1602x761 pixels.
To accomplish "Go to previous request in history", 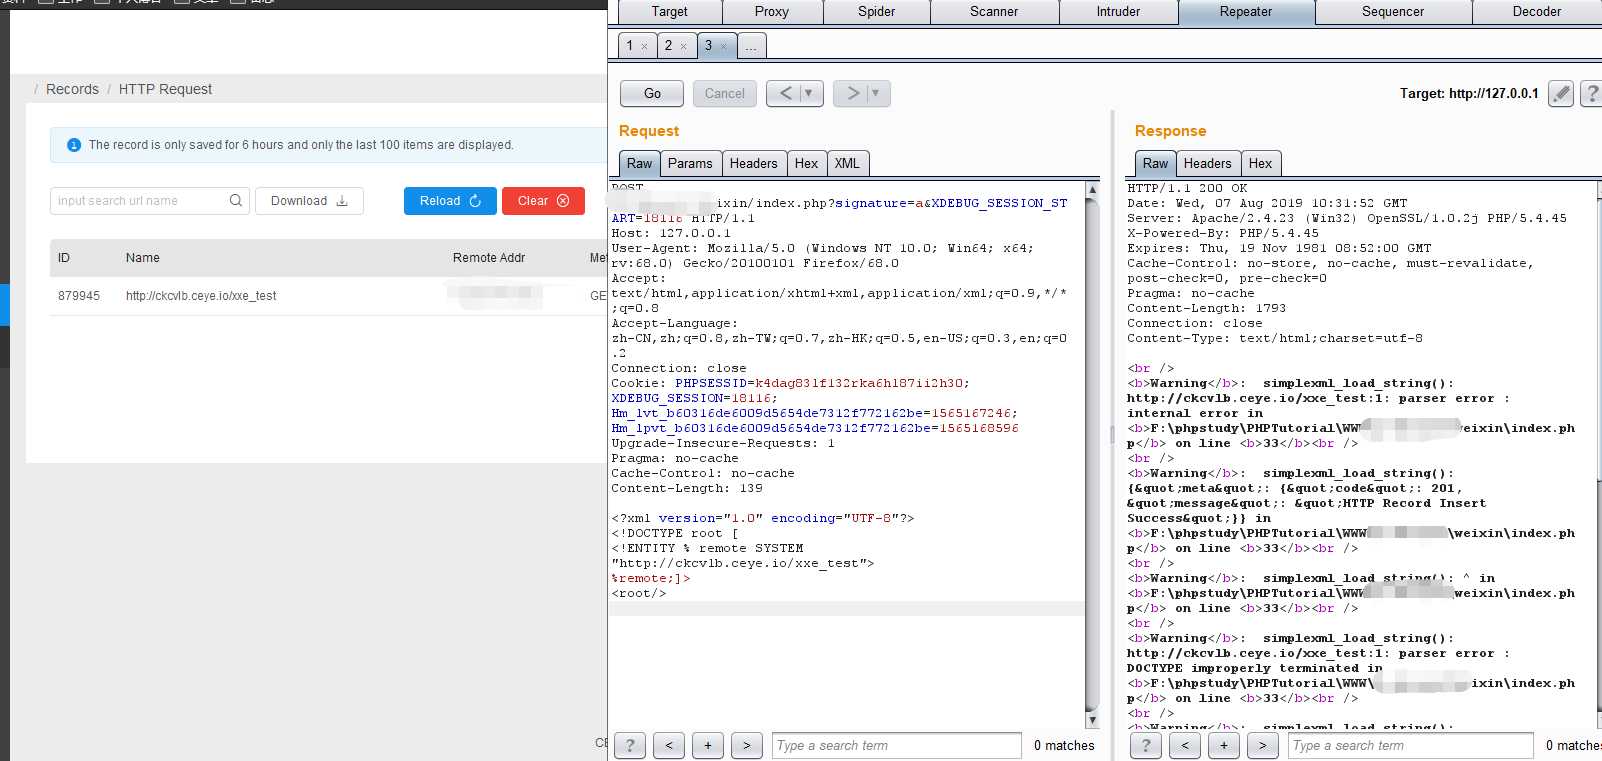I will click(x=785, y=93).
